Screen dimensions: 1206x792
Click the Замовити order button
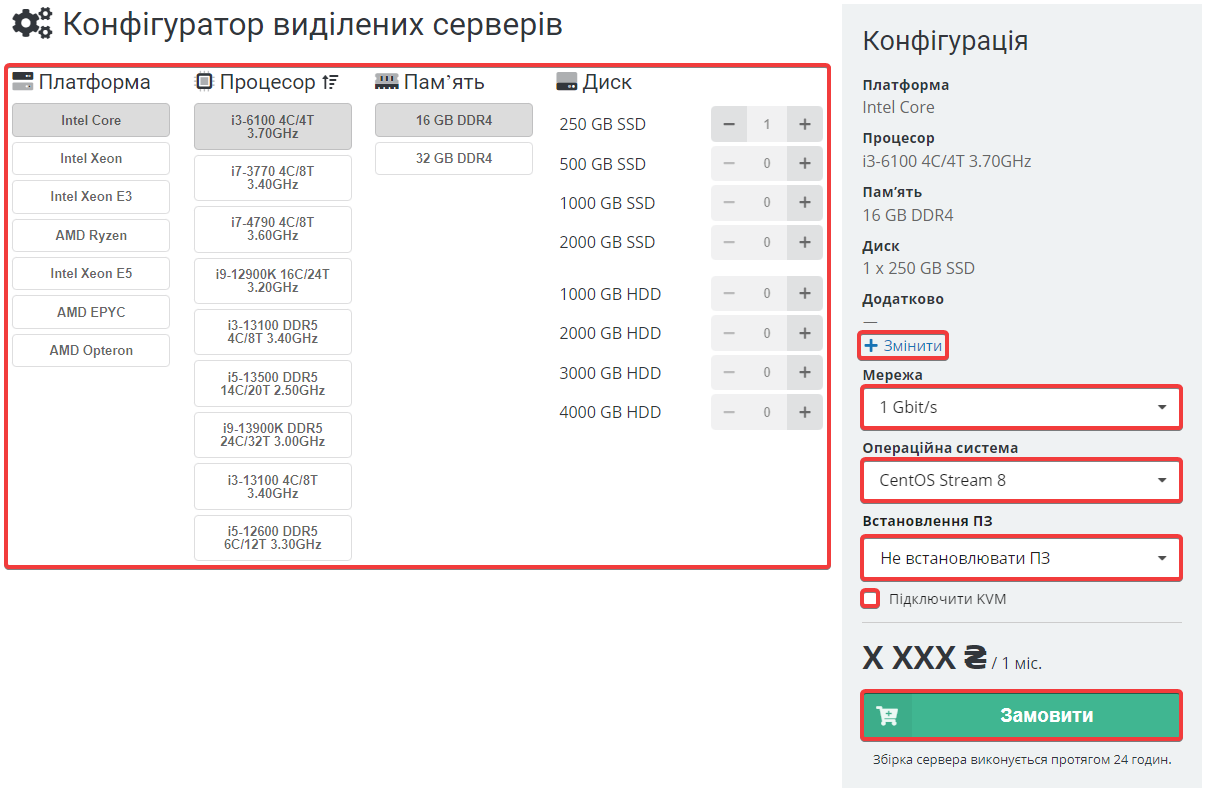tap(1046, 716)
